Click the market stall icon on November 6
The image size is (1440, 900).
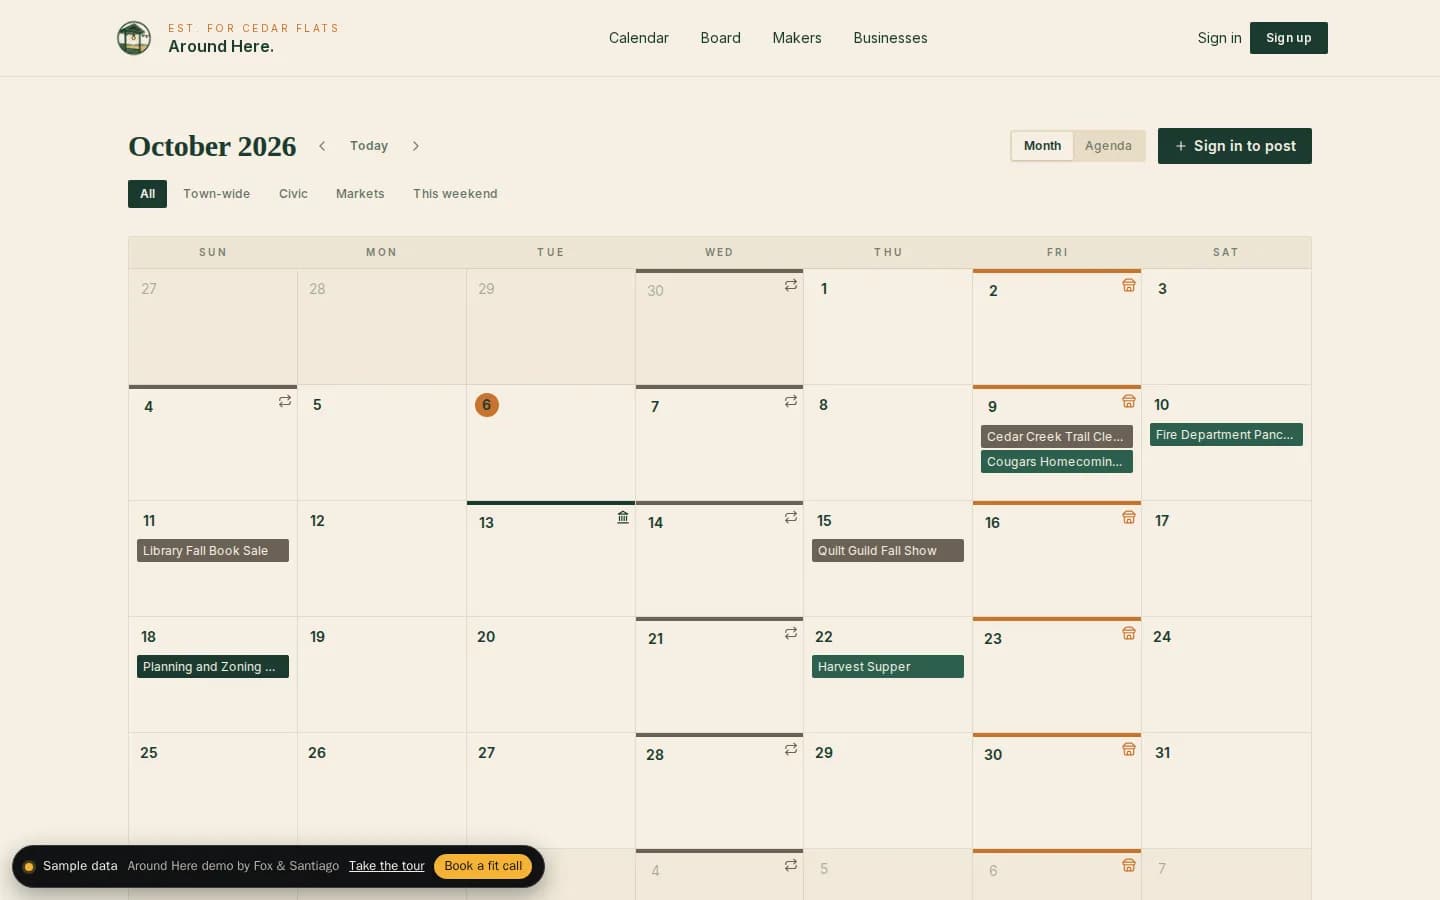coord(1129,865)
